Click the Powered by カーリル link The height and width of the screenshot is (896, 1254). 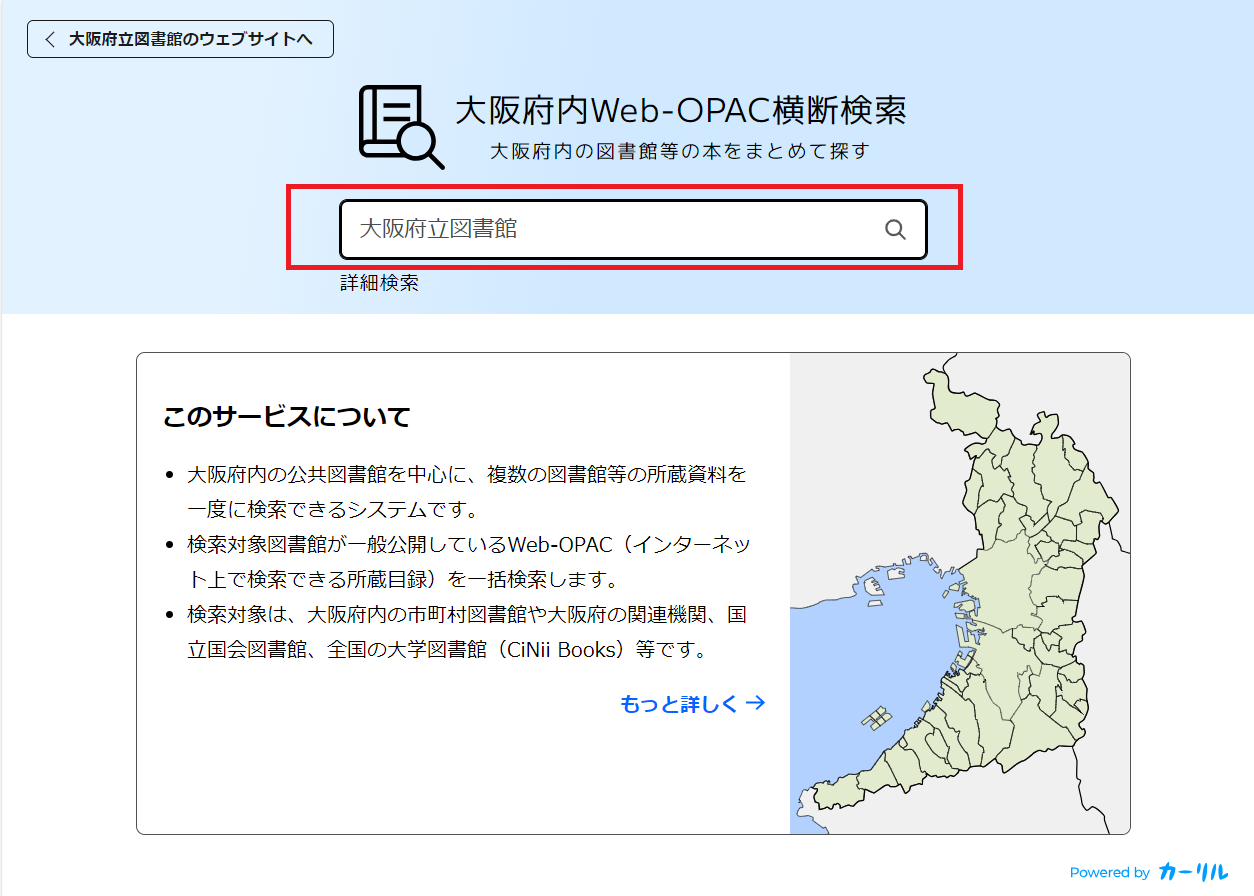(x=1149, y=872)
